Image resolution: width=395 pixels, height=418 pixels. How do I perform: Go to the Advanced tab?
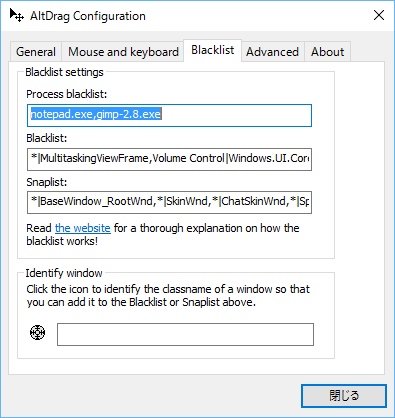[272, 52]
